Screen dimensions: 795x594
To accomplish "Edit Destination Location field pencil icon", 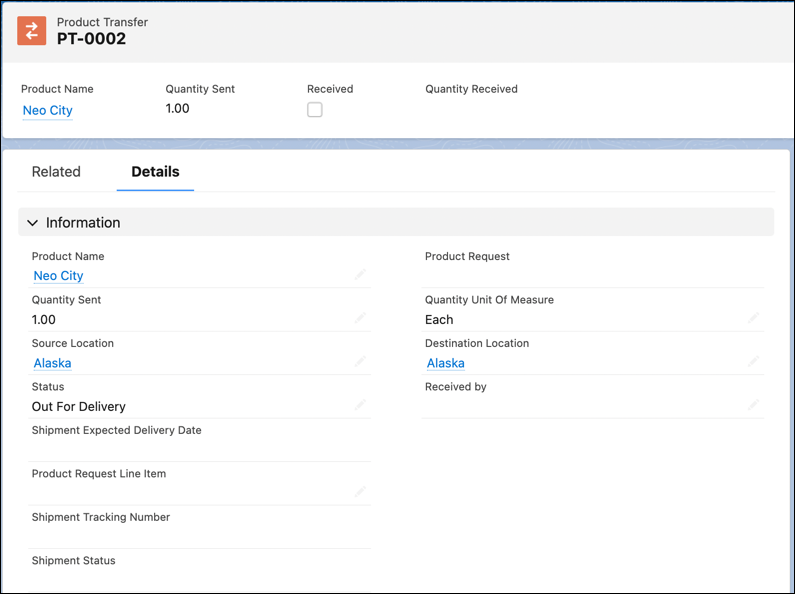I will tap(753, 362).
